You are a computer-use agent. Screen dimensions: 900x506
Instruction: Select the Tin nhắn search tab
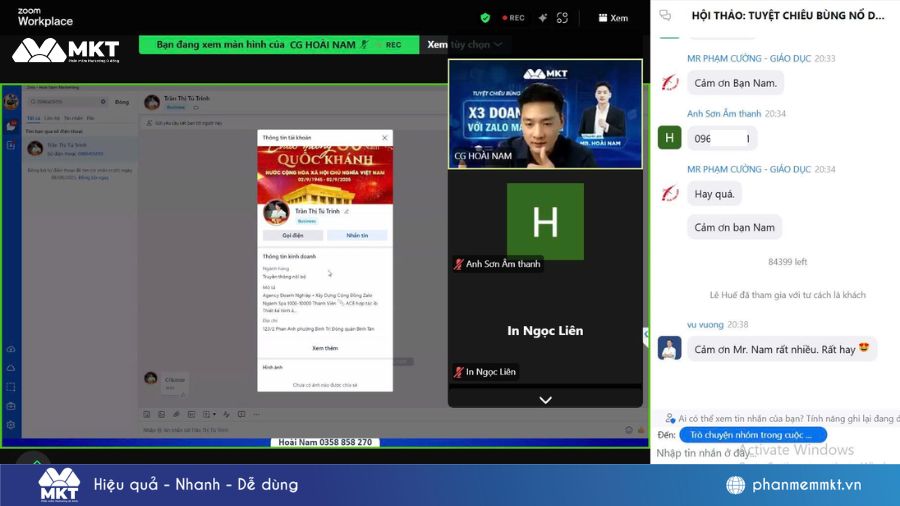(x=73, y=118)
